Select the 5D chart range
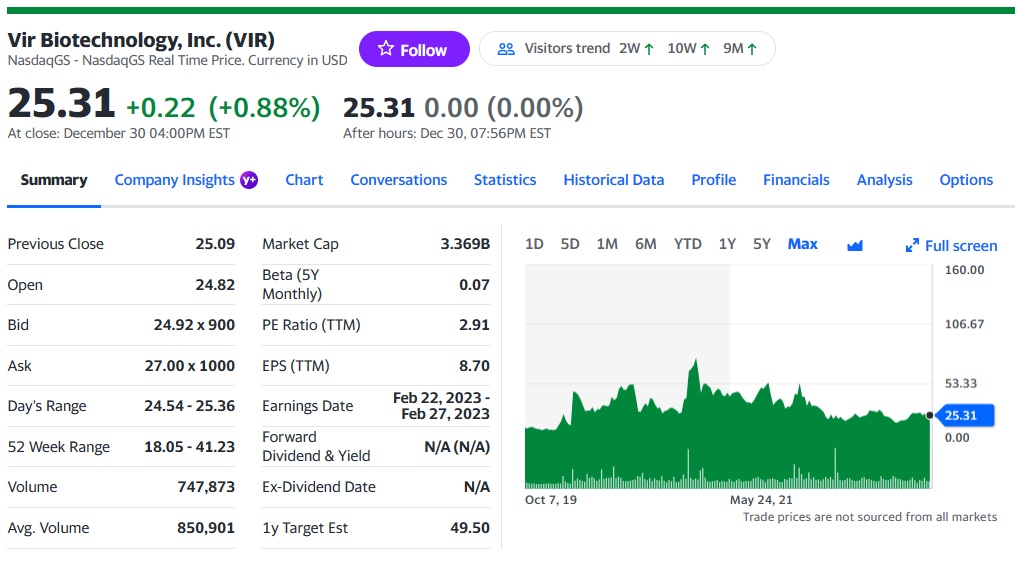Image resolution: width=1015 pixels, height=562 pixels. click(570, 244)
